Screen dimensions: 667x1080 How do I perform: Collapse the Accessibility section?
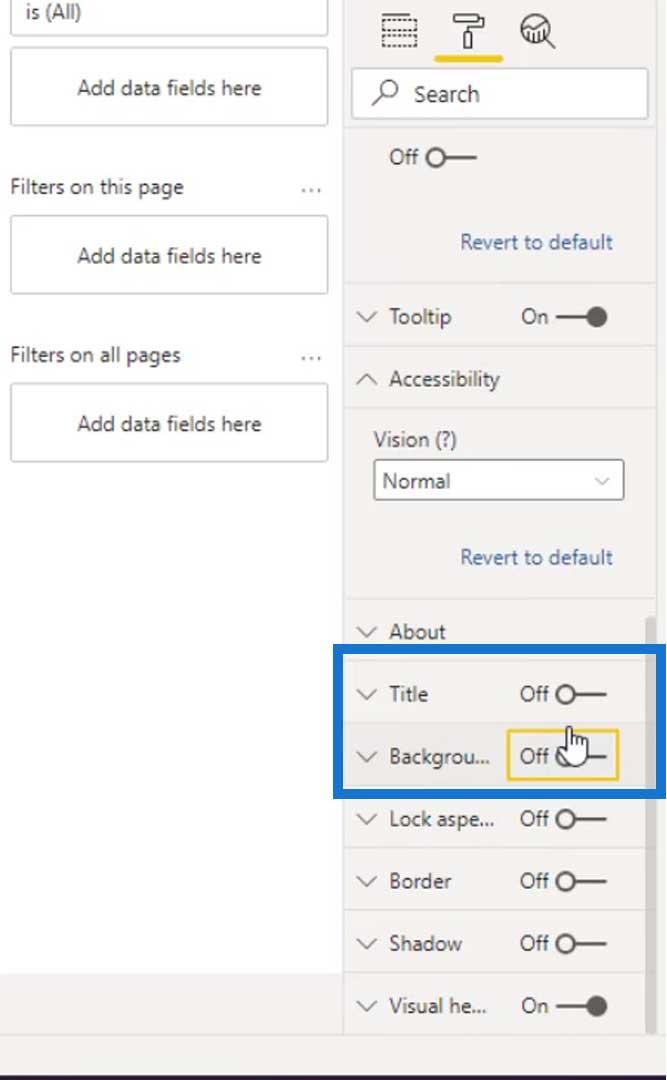point(367,379)
